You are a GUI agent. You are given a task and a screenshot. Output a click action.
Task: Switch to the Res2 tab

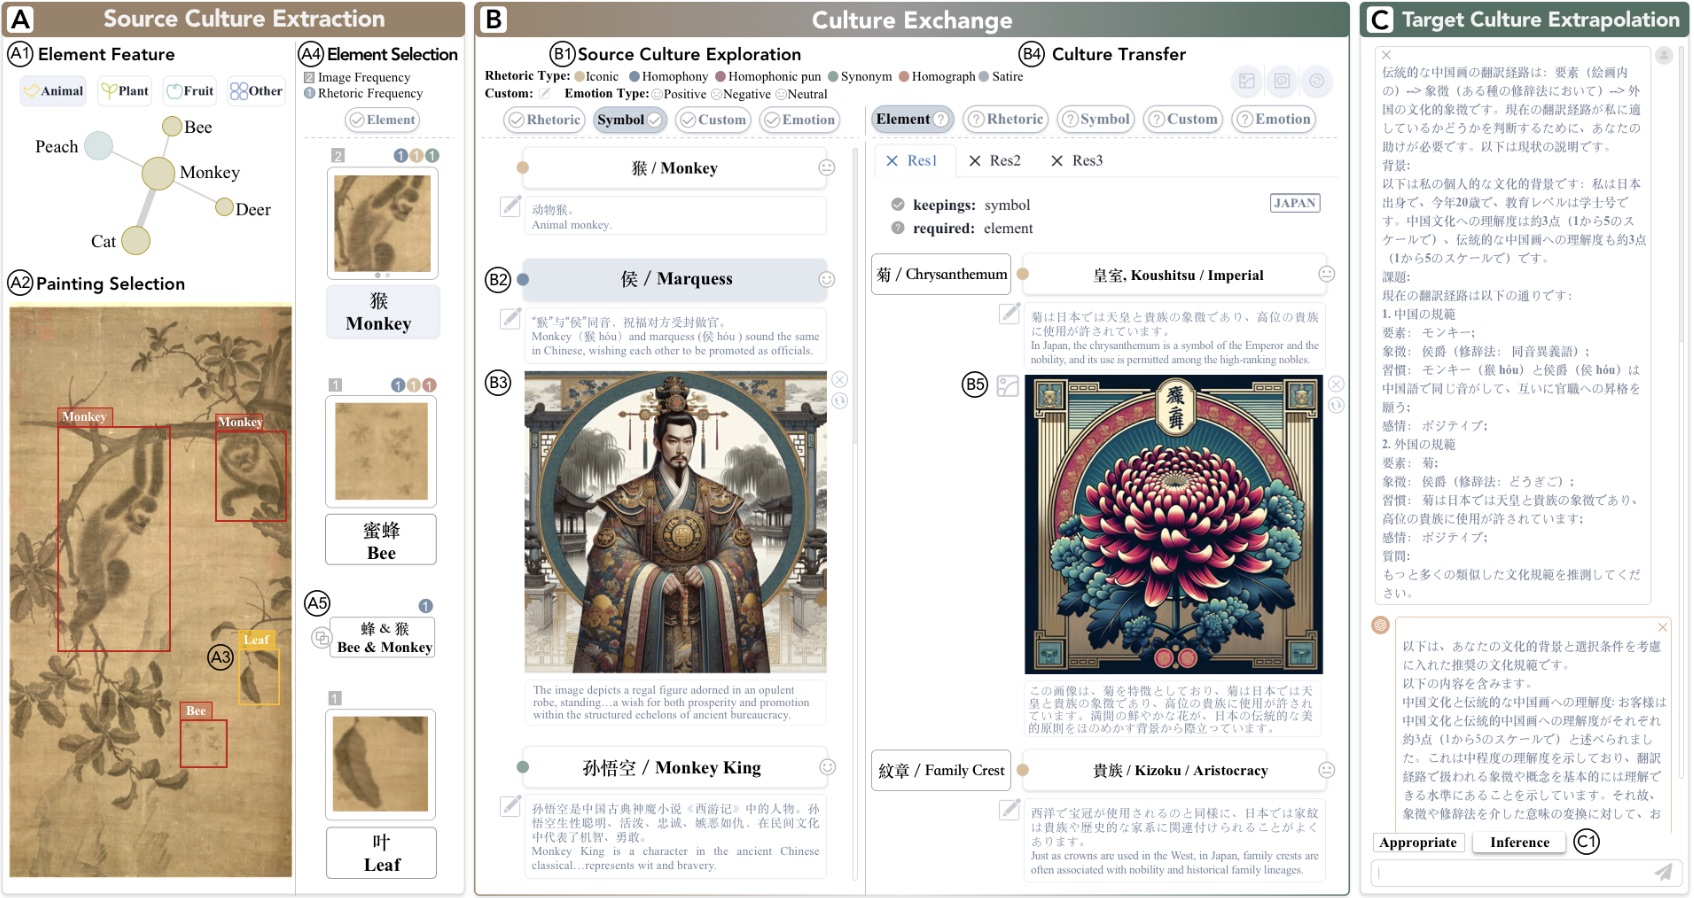click(x=995, y=161)
